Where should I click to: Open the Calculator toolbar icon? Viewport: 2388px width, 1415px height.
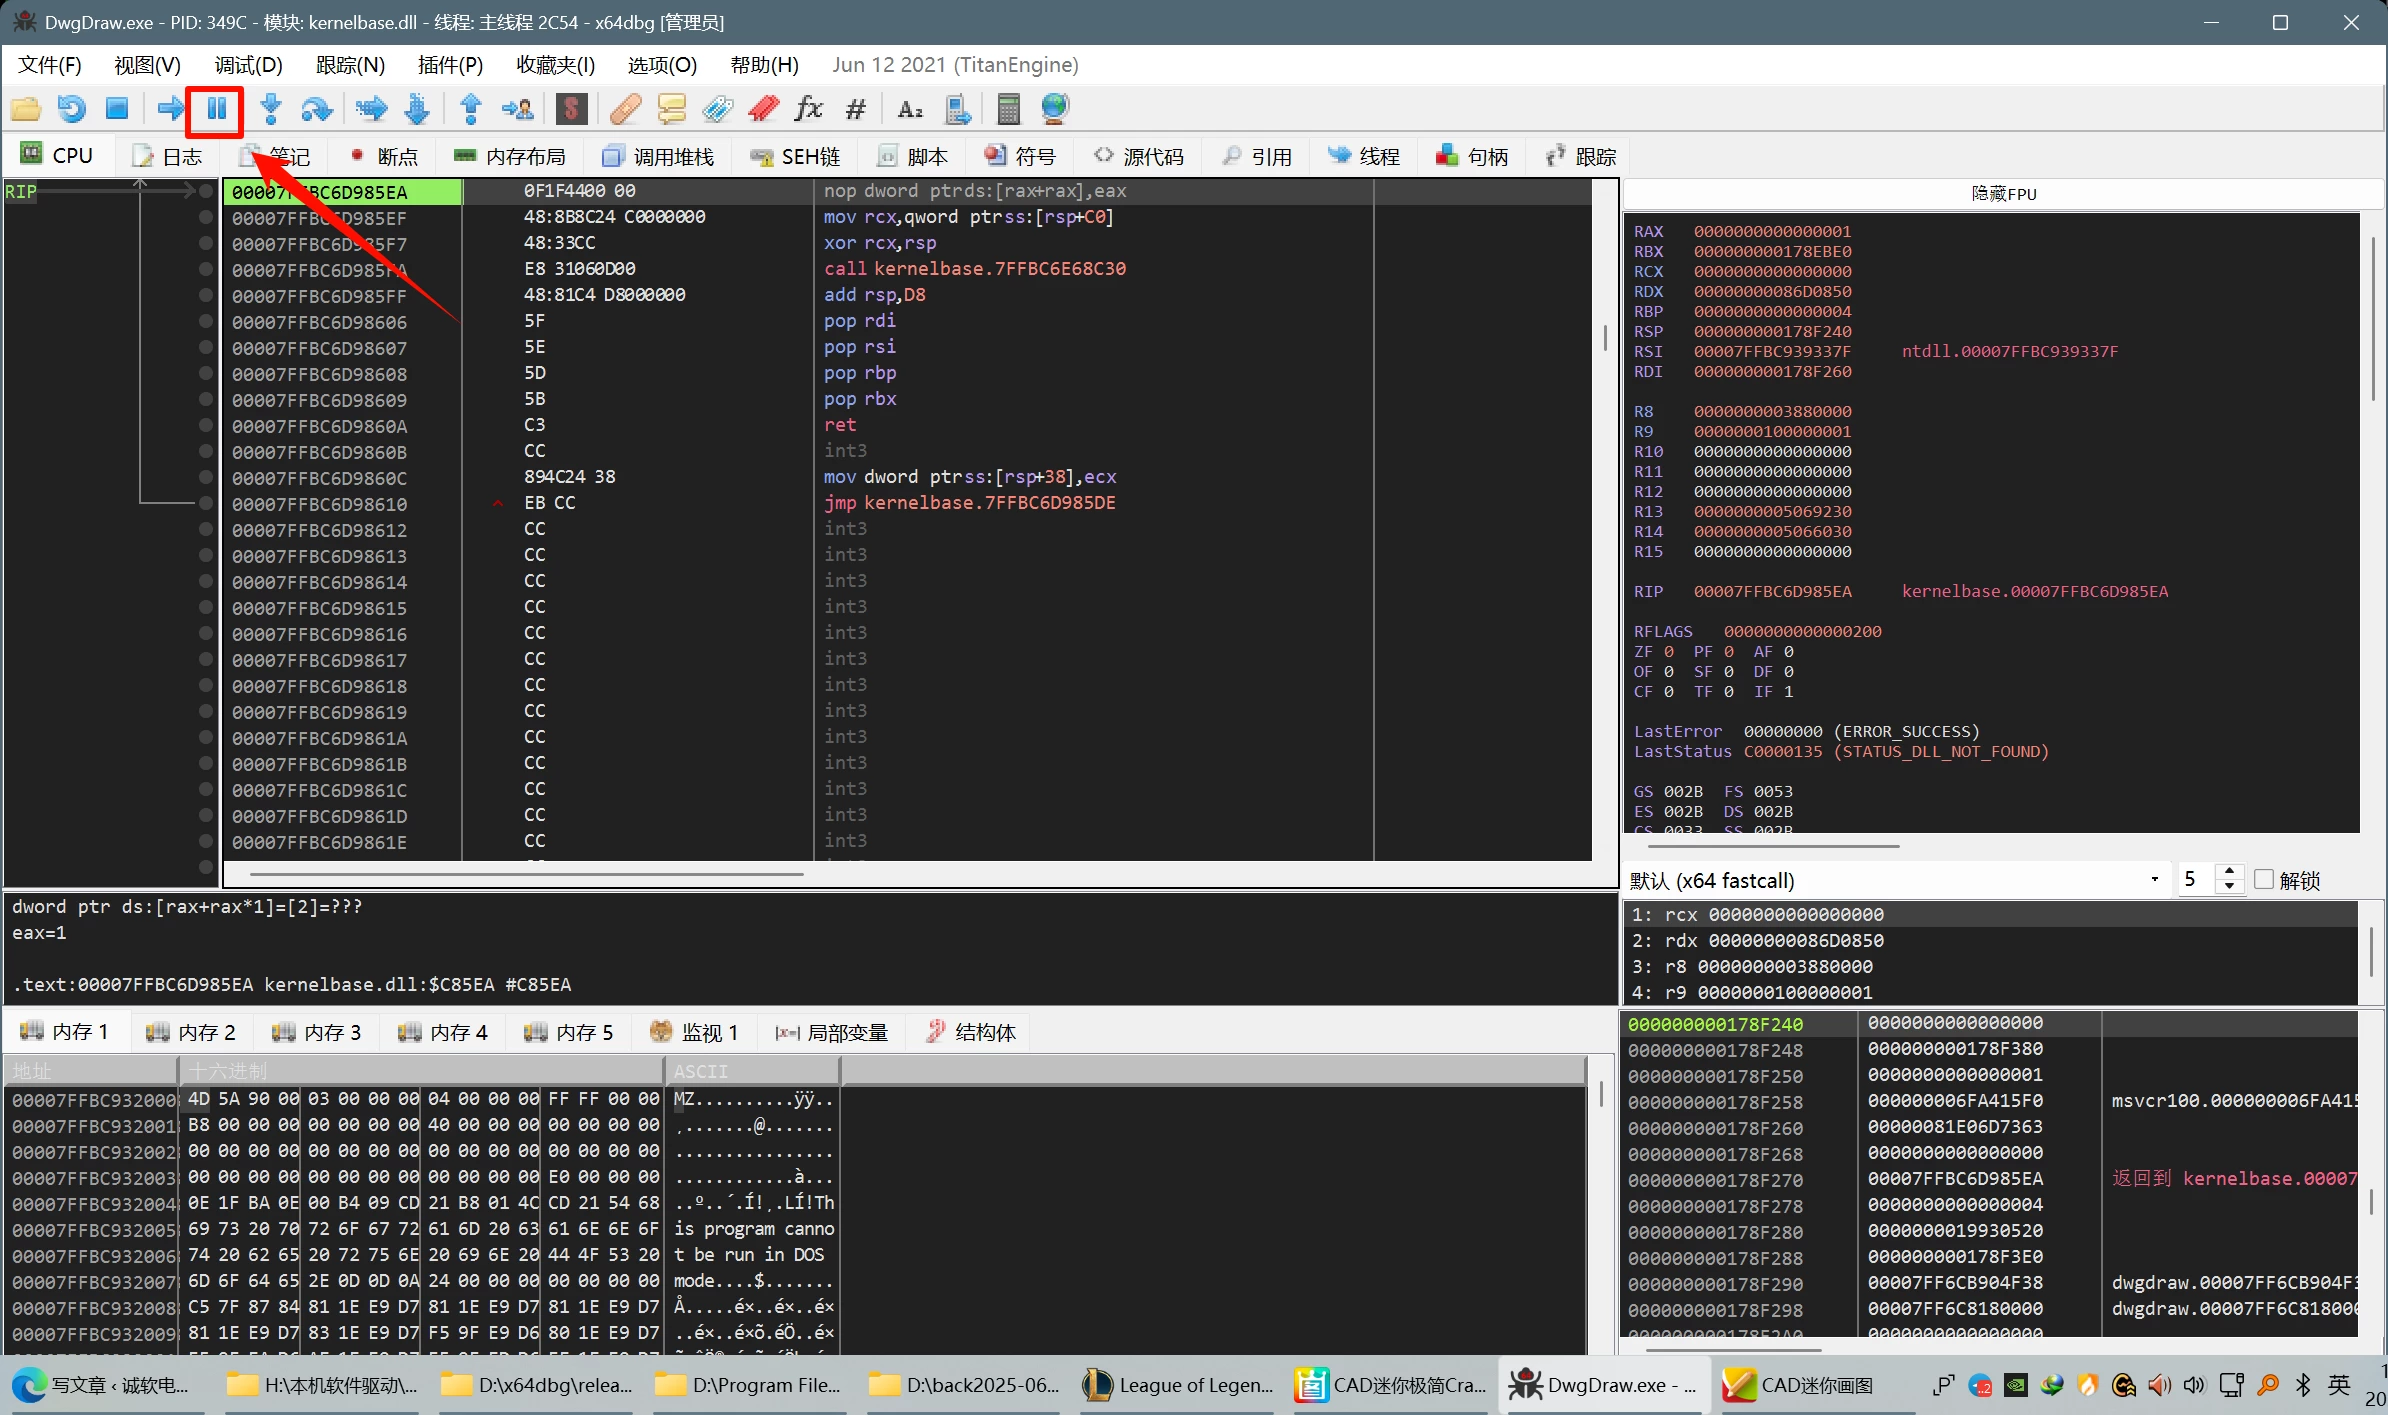coord(1008,109)
